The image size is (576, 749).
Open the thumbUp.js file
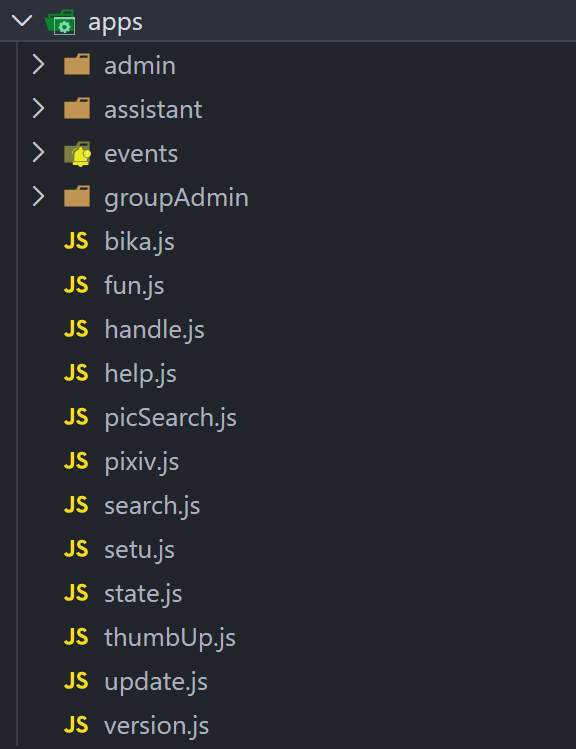(170, 637)
